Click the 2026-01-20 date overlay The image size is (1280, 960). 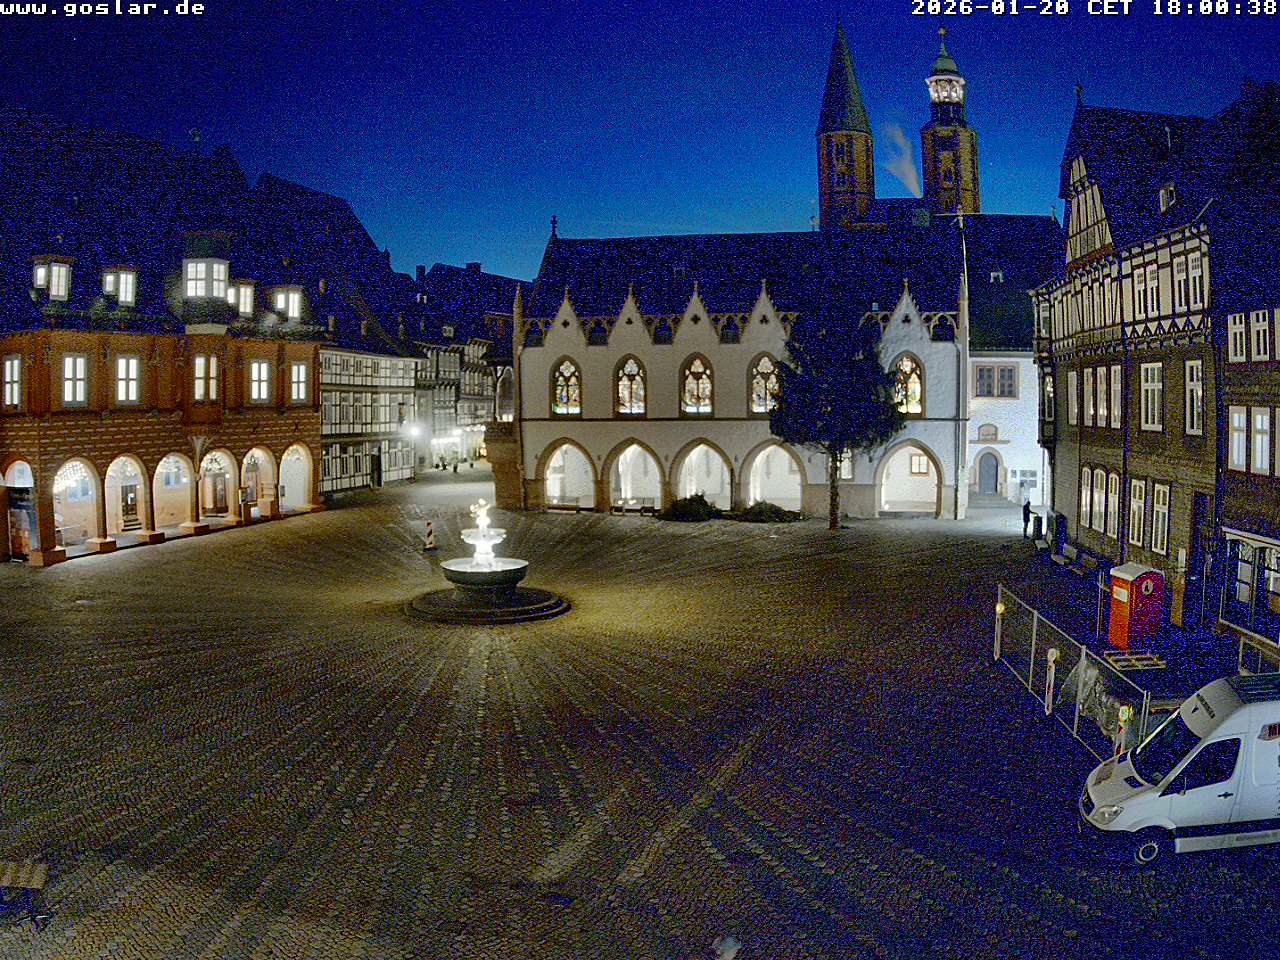point(989,8)
